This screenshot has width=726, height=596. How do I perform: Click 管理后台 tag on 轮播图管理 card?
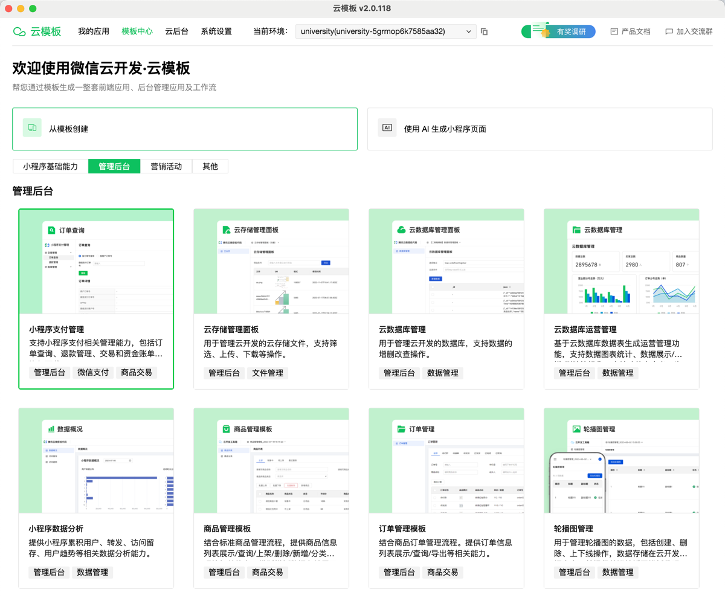pos(574,572)
